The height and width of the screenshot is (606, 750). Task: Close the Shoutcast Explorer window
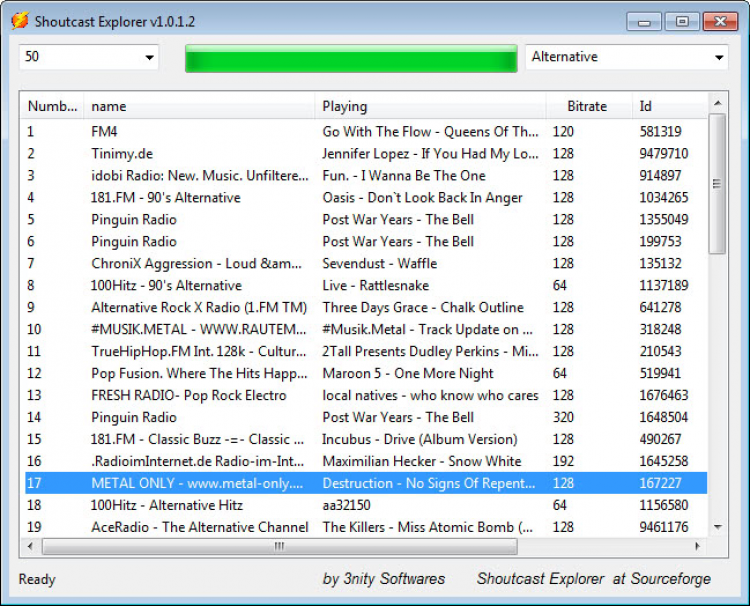point(720,22)
